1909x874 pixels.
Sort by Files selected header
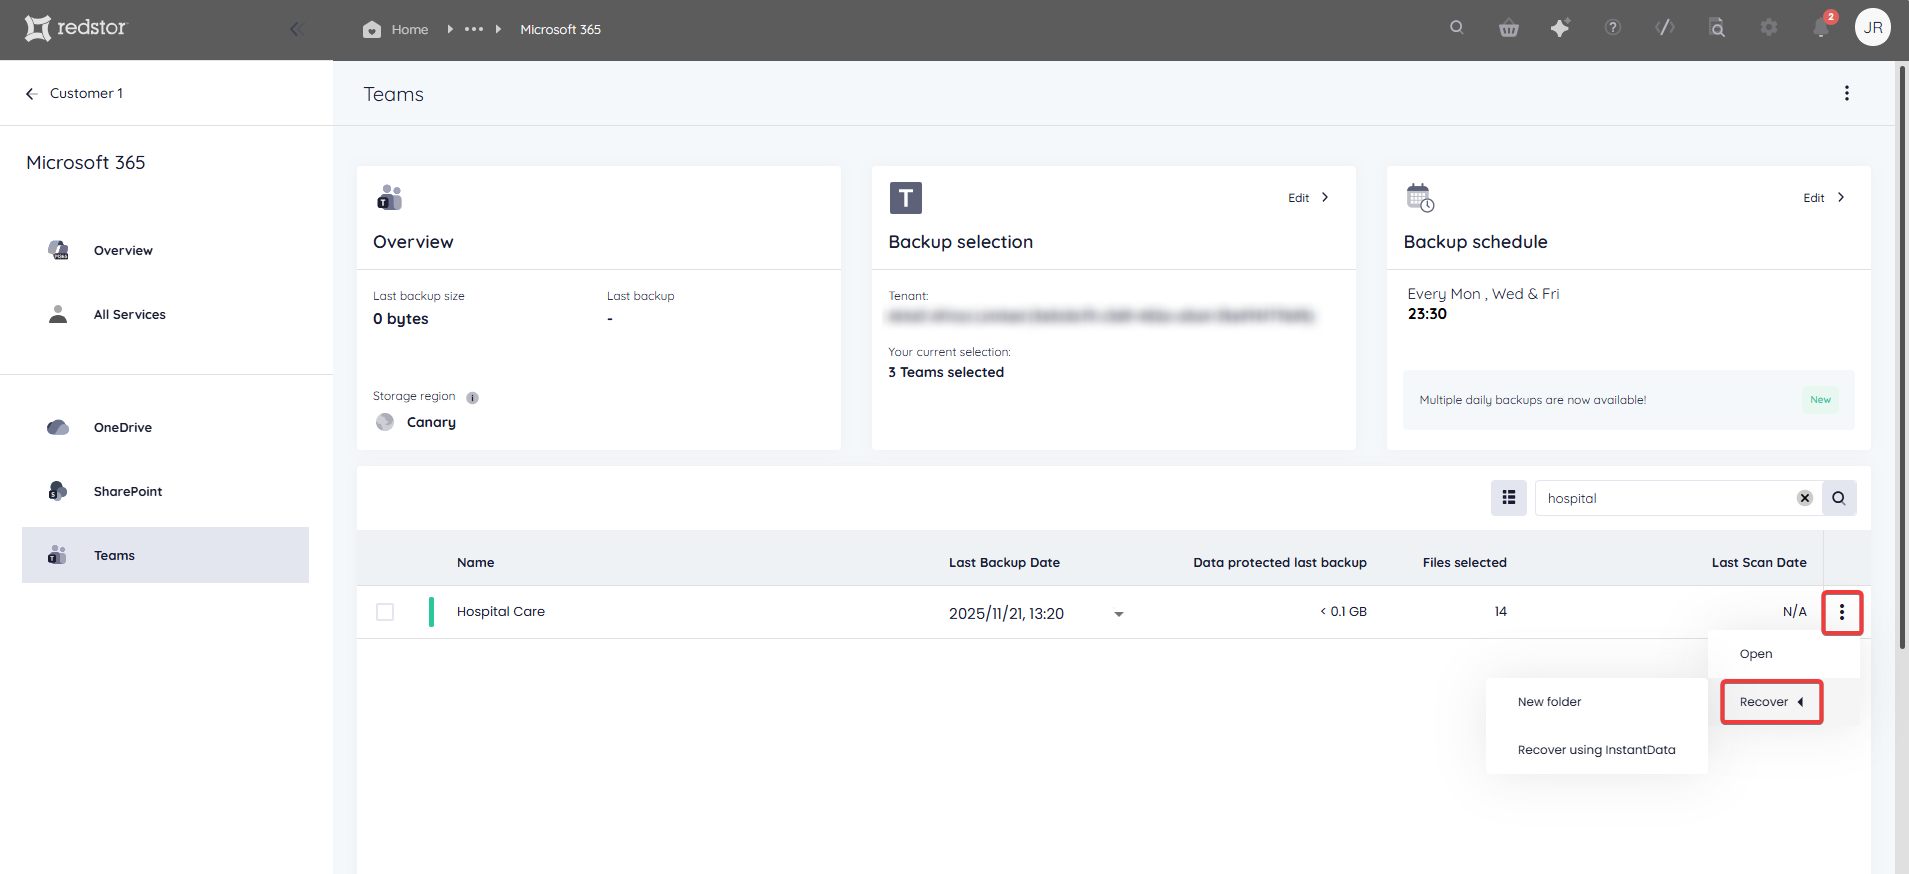(x=1465, y=563)
